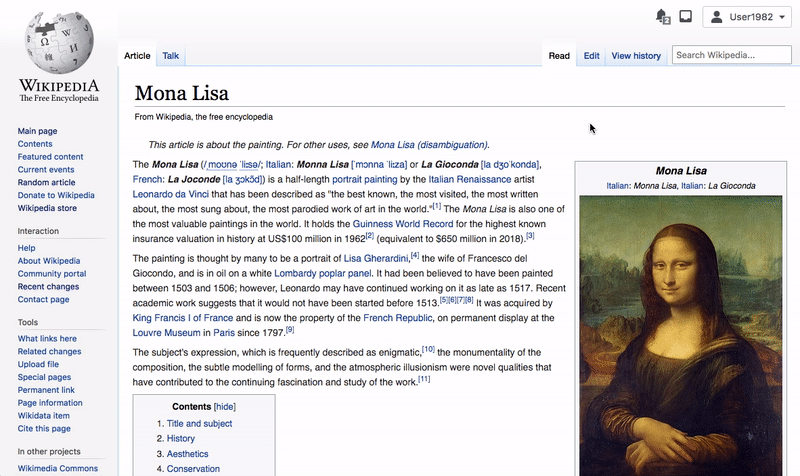Click the Guinness World Record link

(x=403, y=223)
